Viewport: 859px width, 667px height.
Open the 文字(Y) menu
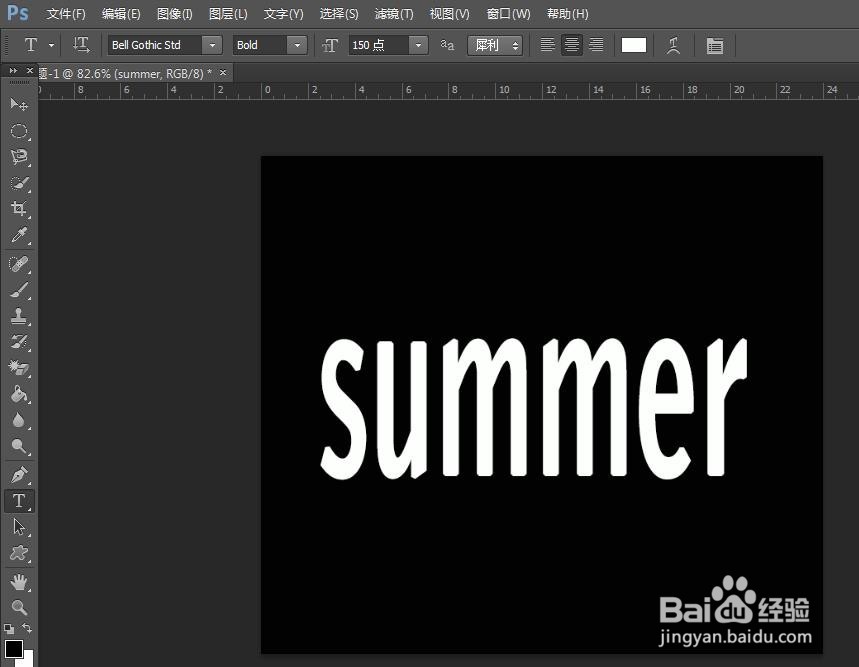[x=283, y=14]
